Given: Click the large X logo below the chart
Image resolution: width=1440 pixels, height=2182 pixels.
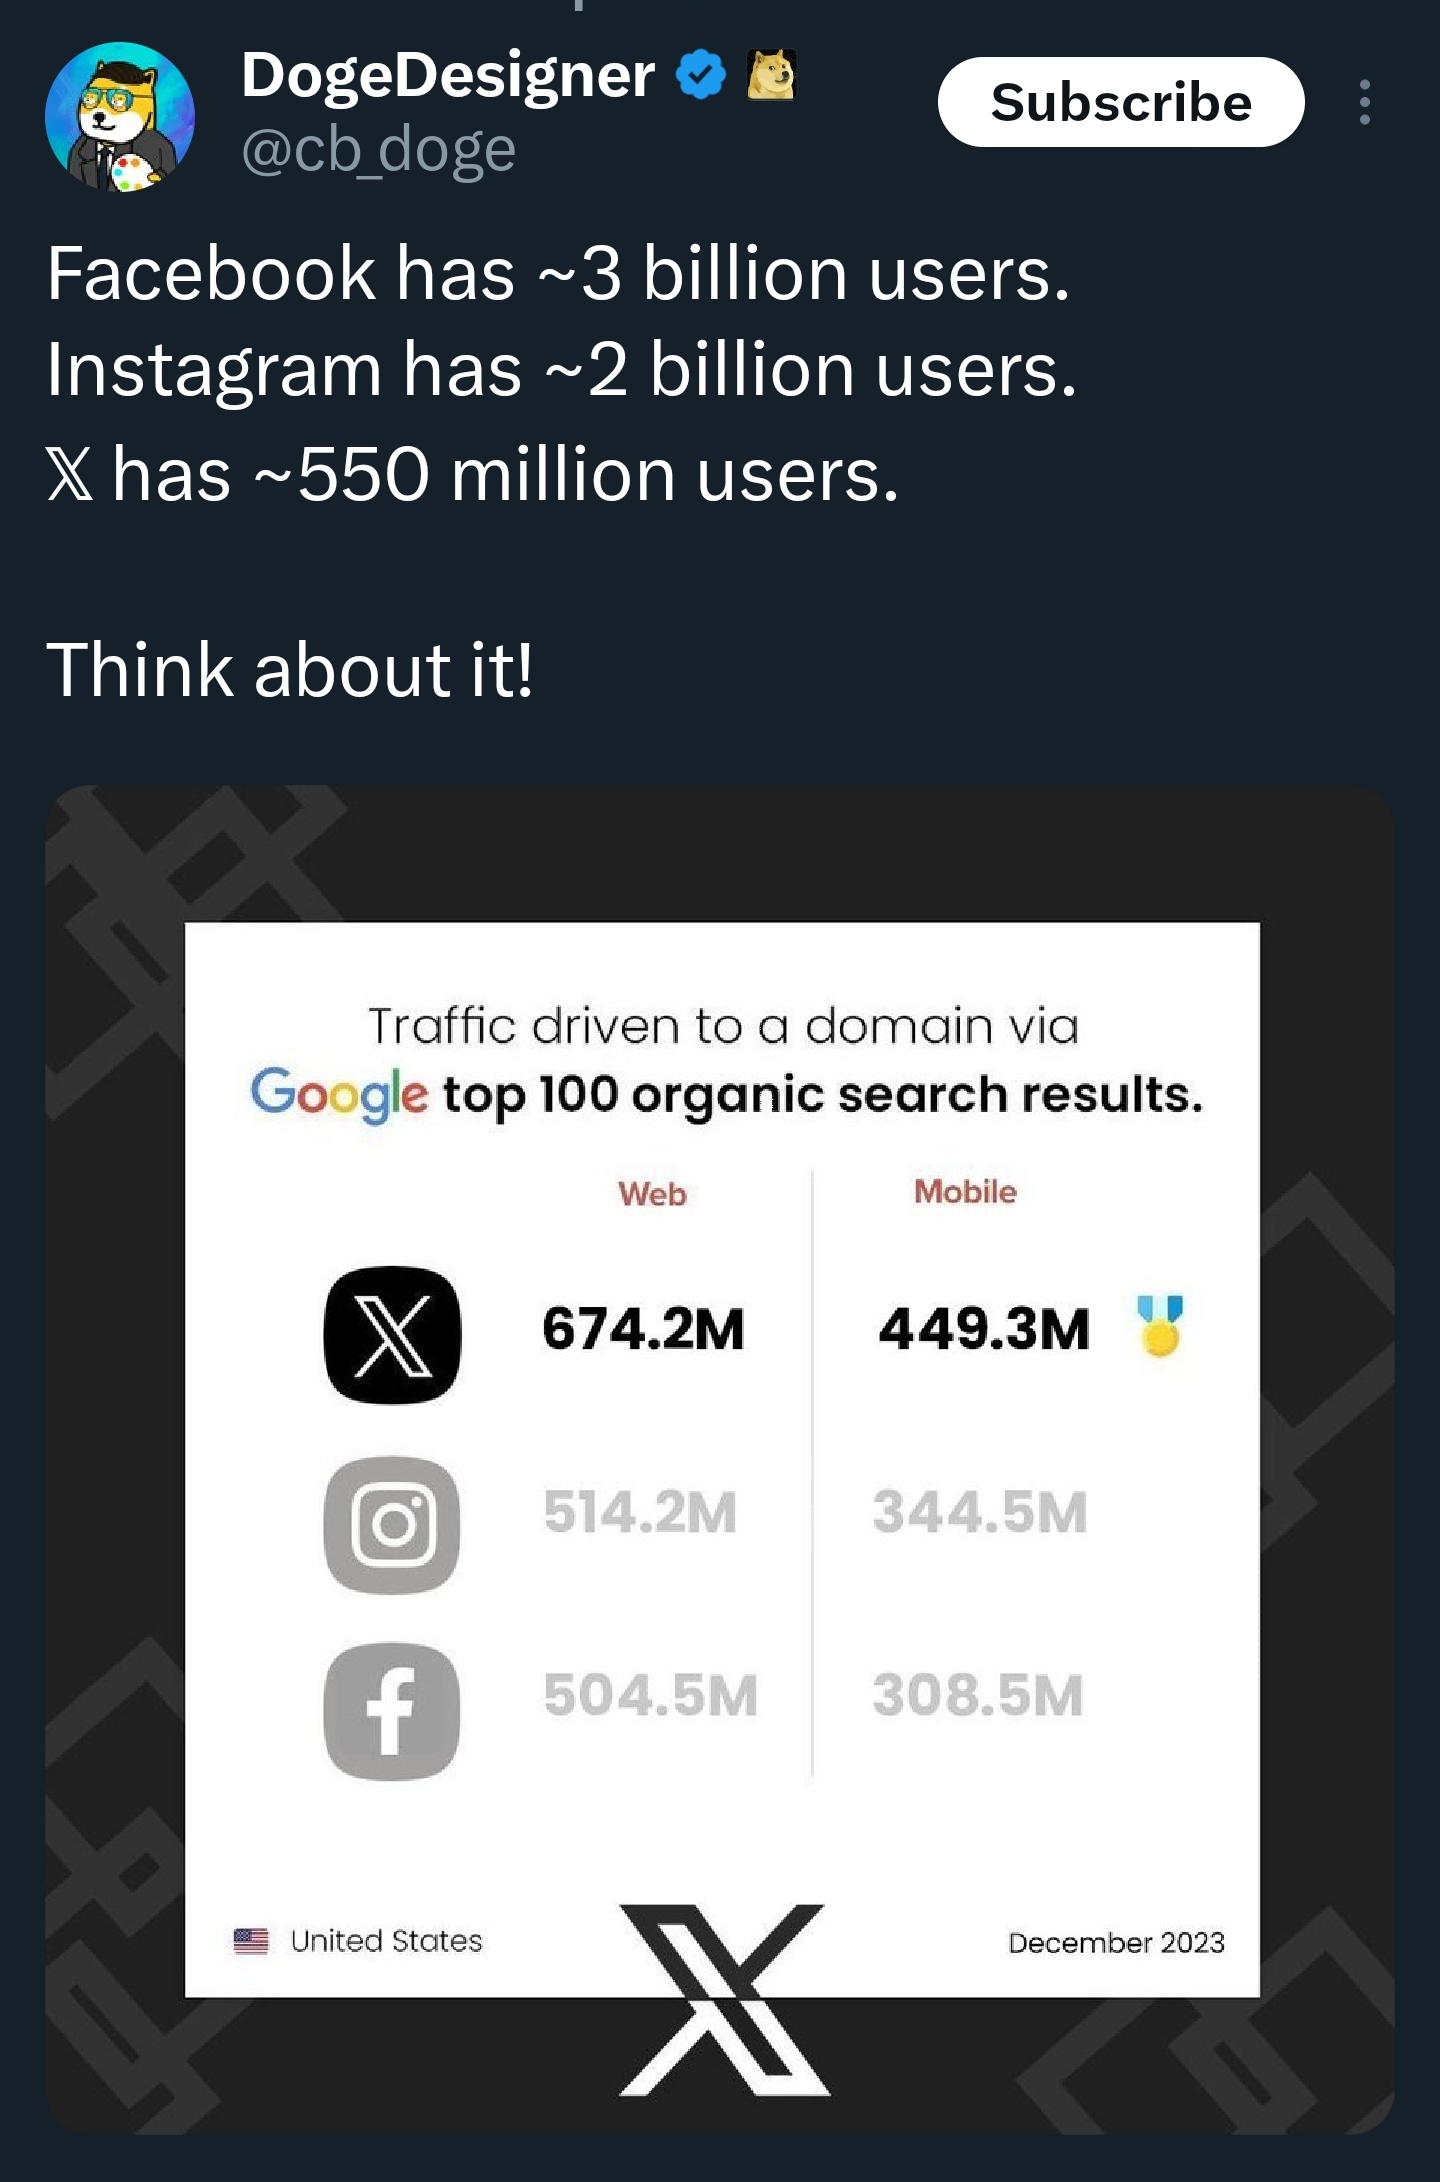Looking at the screenshot, I should (724, 1999).
